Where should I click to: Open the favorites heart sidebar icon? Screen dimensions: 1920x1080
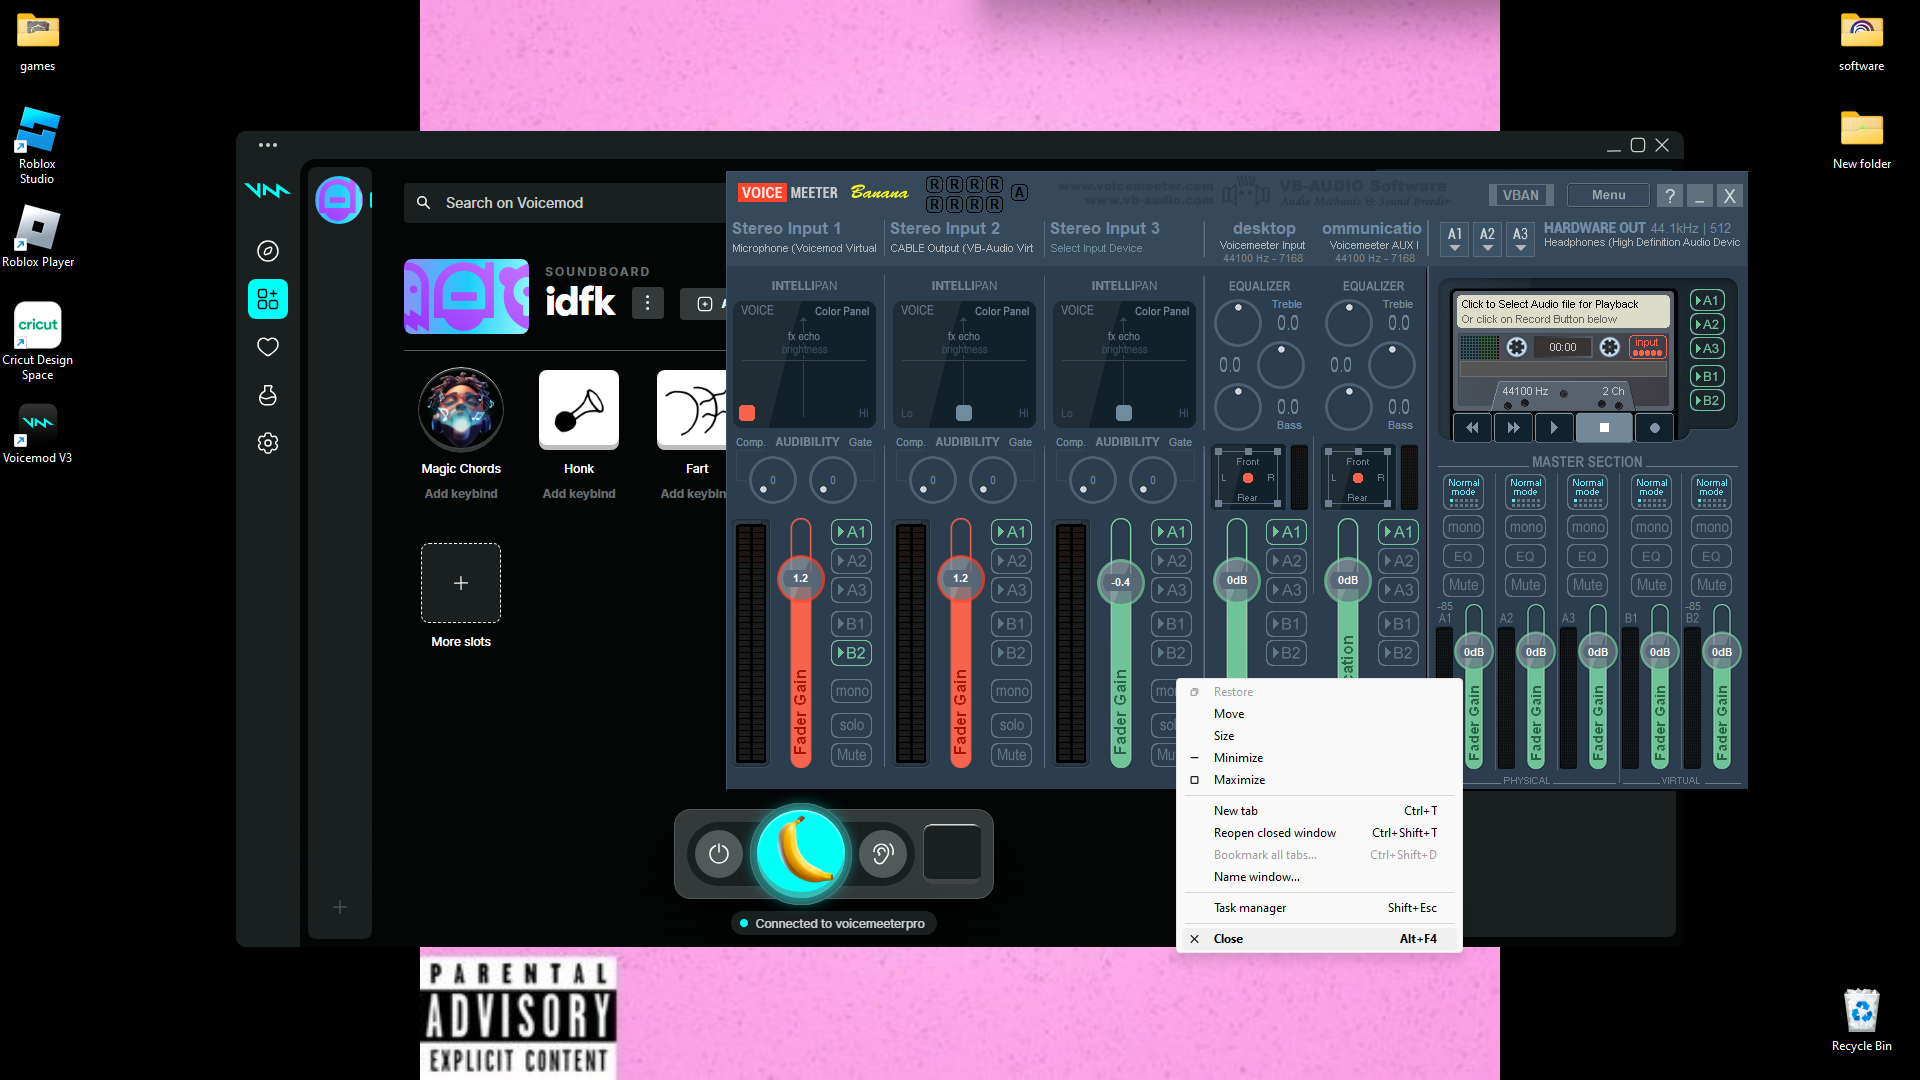tap(268, 347)
